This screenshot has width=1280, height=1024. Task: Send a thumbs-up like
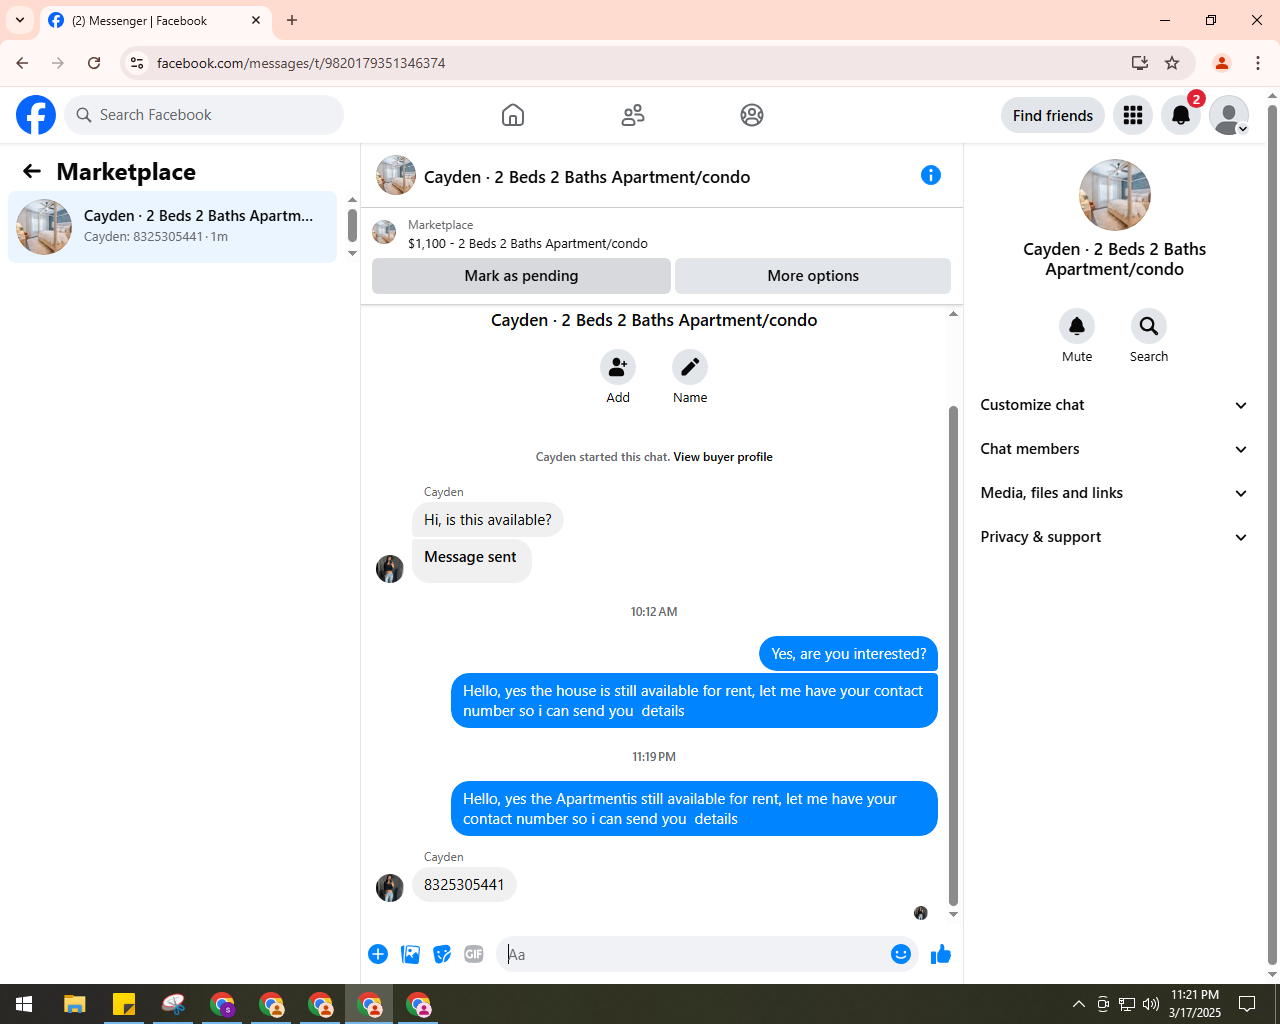pos(940,954)
